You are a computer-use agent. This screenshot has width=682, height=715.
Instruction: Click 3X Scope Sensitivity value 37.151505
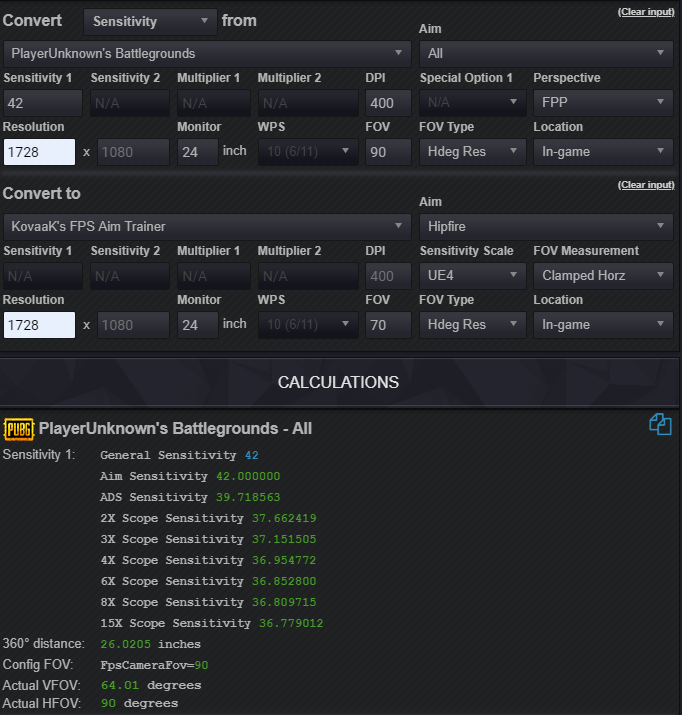pyautogui.click(x=284, y=539)
